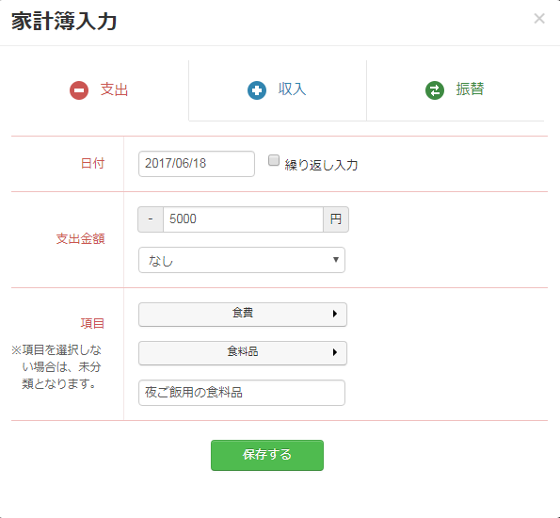560x518 pixels.
Task: Click the 繰り返し入力 checkbox label
Action: (321, 165)
